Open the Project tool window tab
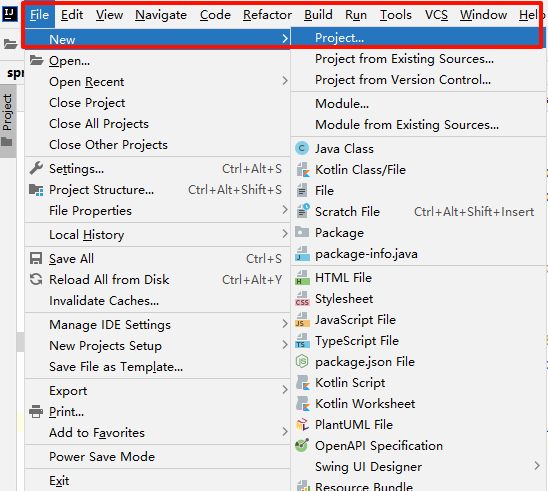Screen dimensions: 548x491 [x=8, y=121]
